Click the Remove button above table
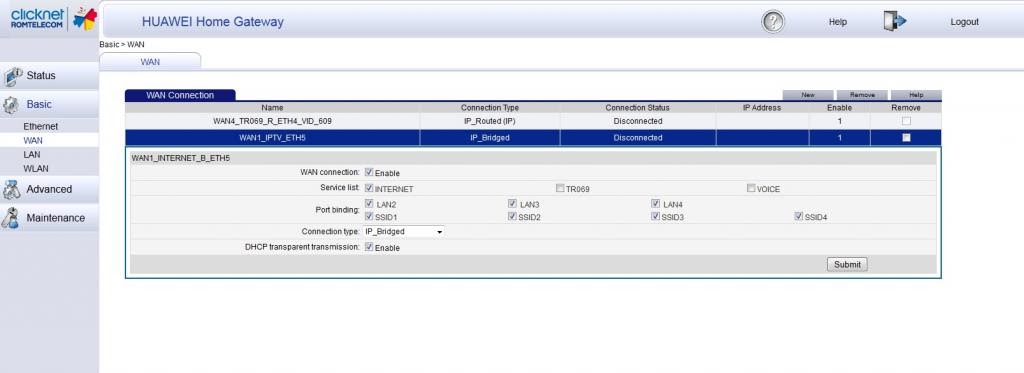The width and height of the screenshot is (1024, 373). [x=862, y=95]
